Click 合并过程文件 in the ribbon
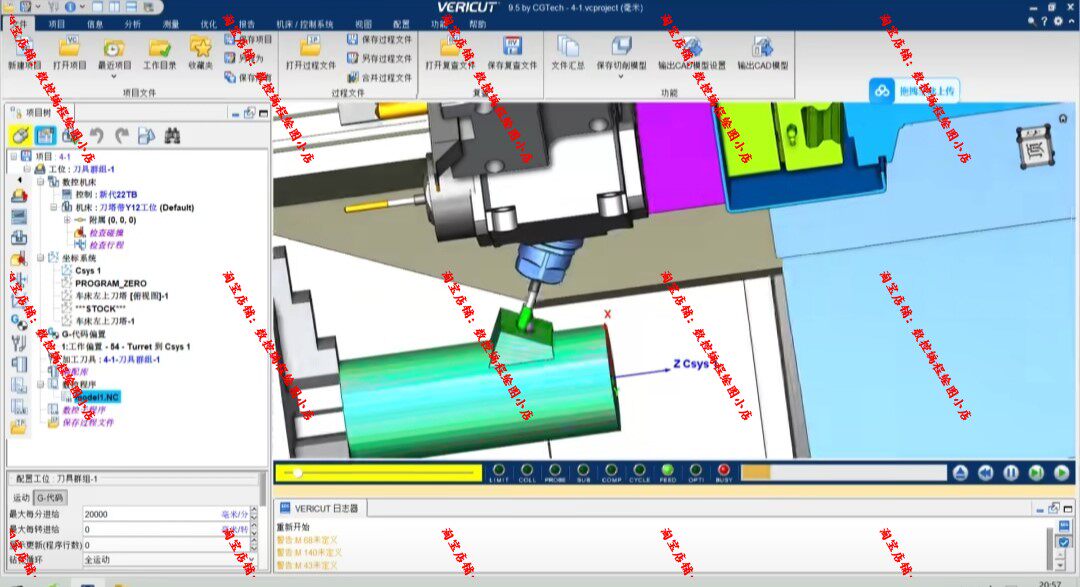1080x587 pixels. (379, 78)
